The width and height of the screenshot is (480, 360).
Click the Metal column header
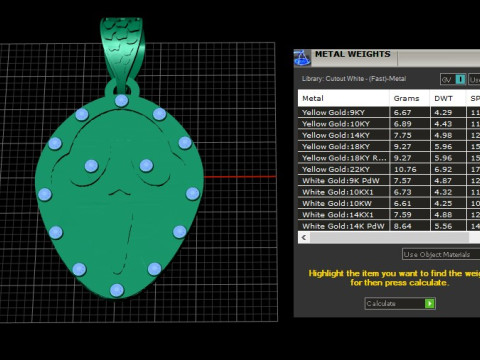click(x=343, y=98)
